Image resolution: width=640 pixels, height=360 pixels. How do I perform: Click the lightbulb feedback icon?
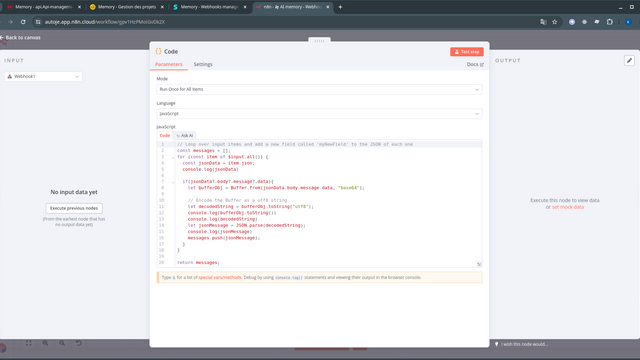[496, 344]
